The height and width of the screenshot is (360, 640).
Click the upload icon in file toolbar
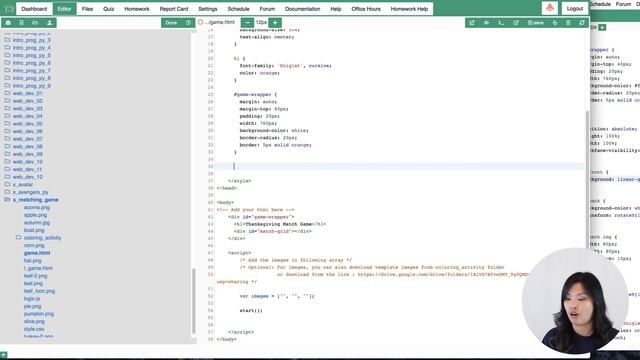pyautogui.click(x=49, y=23)
